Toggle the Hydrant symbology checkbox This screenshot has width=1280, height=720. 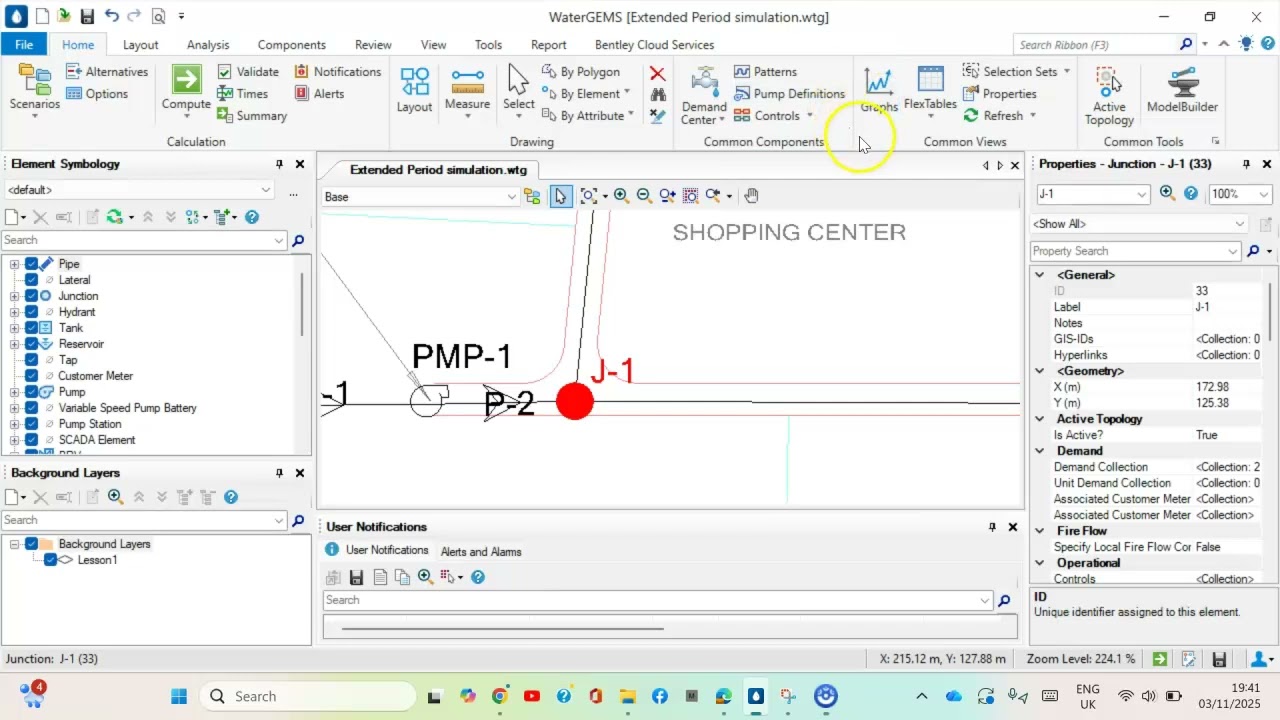(x=31, y=312)
